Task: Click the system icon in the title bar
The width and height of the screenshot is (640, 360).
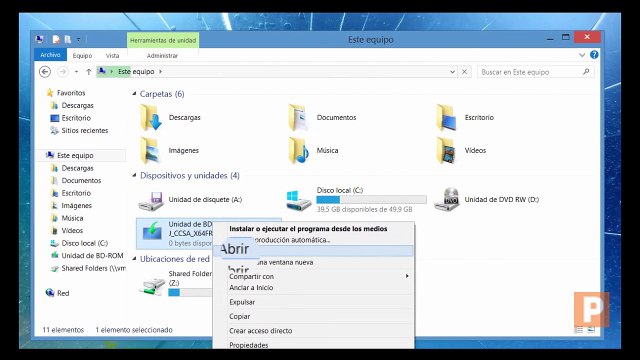Action: pos(40,40)
